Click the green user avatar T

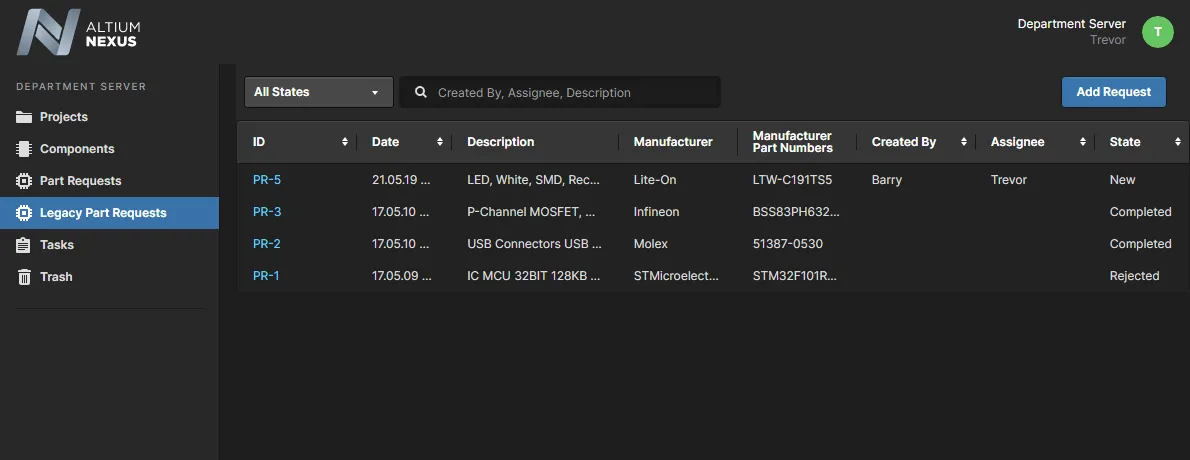click(x=1157, y=32)
